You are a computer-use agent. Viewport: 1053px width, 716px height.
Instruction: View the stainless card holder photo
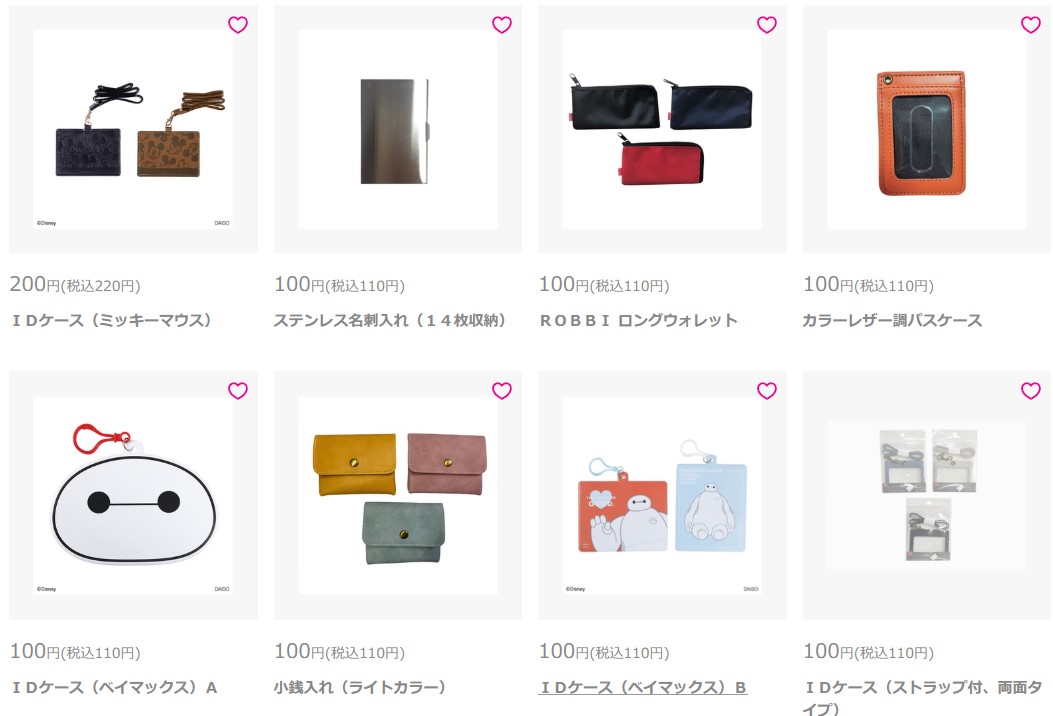[398, 129]
